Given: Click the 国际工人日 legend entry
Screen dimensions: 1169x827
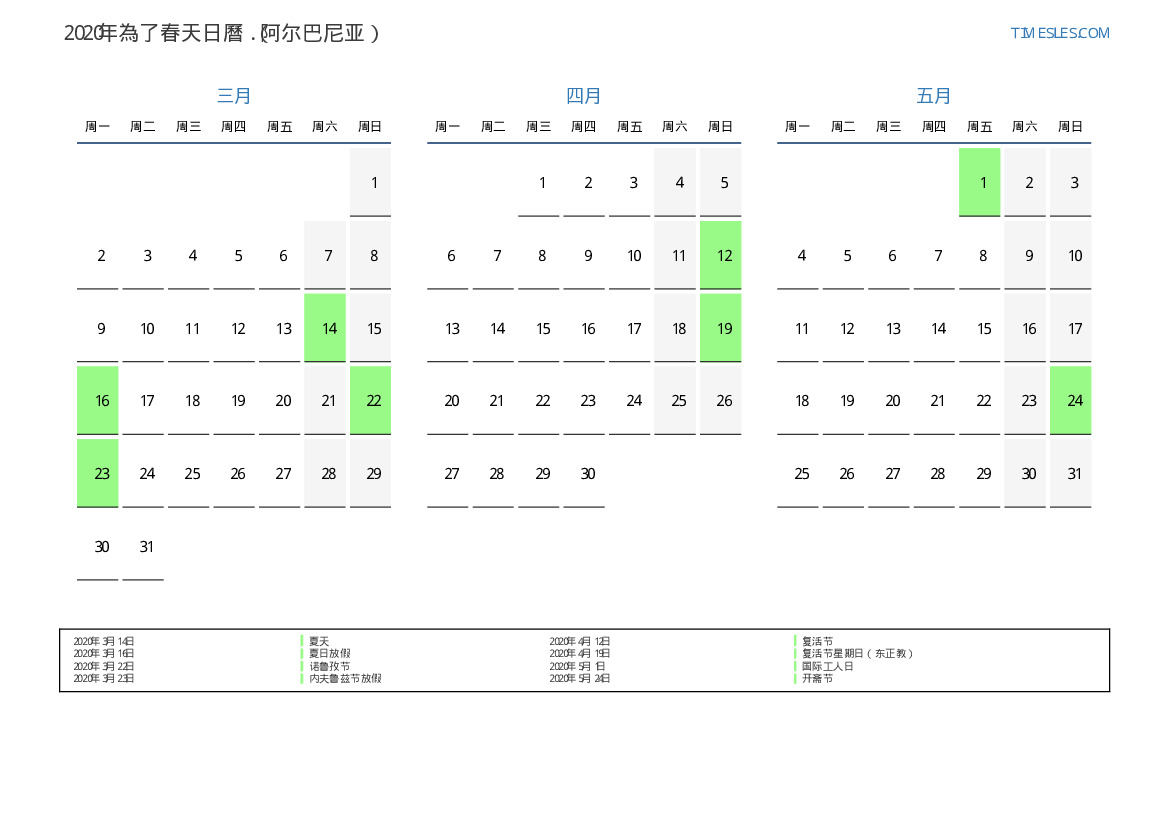Looking at the screenshot, I should pyautogui.click(x=828, y=666).
